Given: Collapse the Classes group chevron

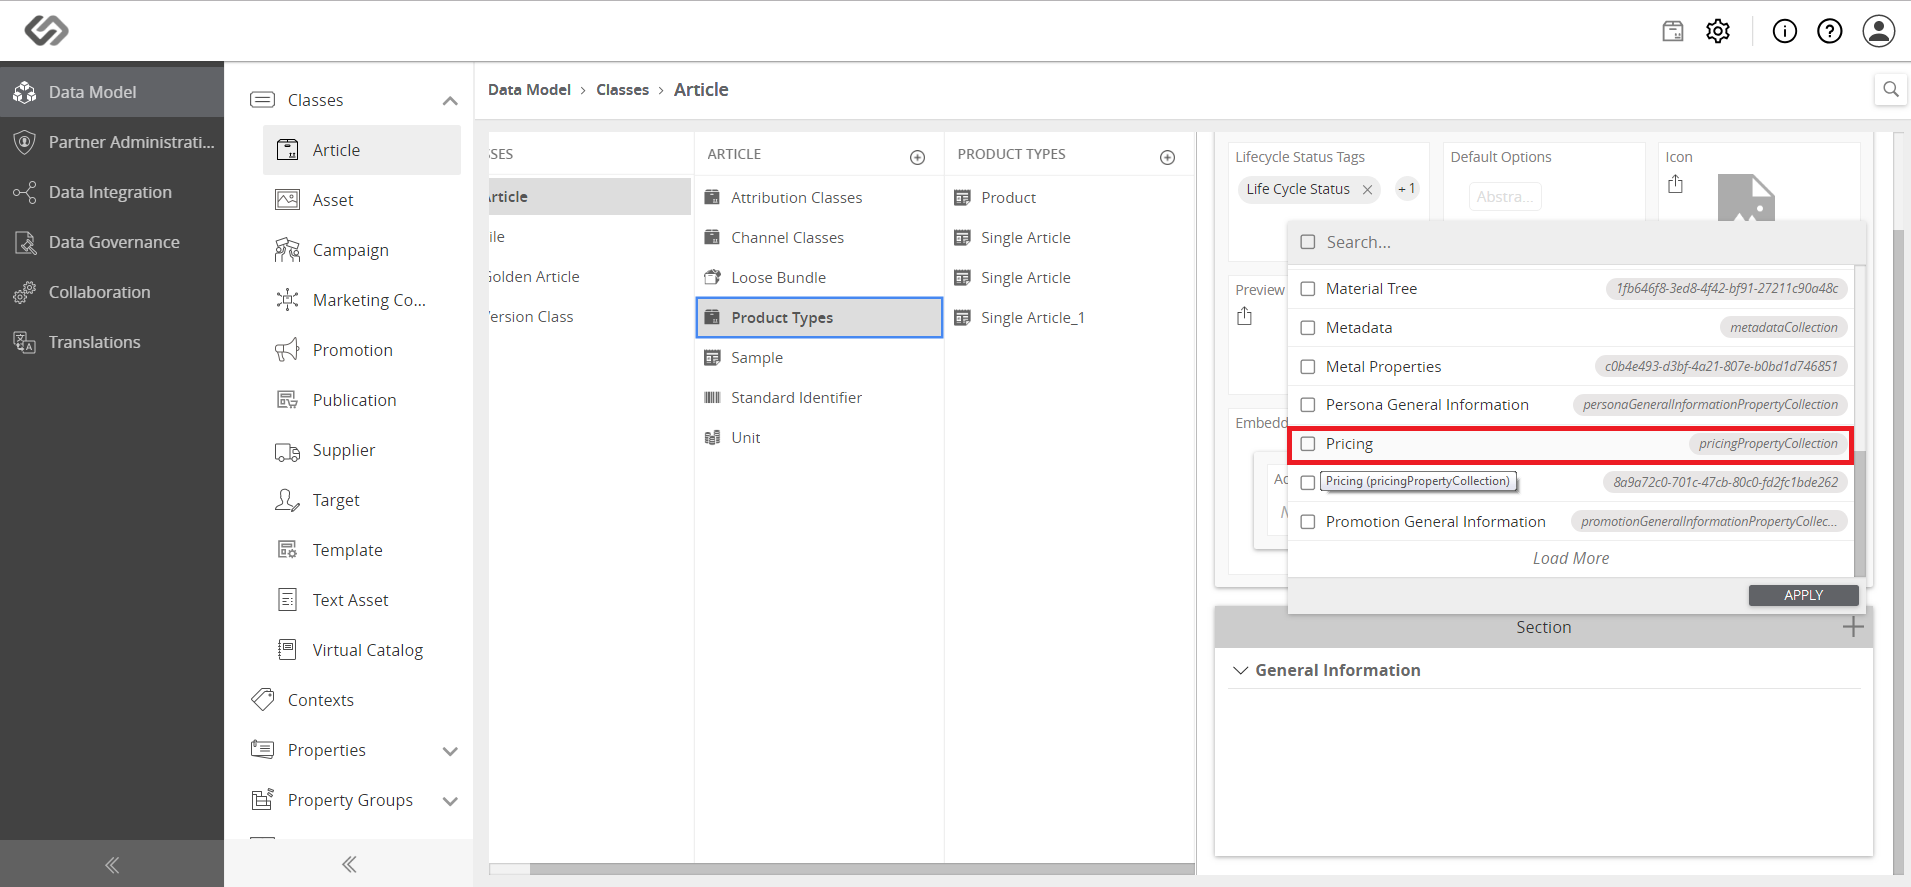Looking at the screenshot, I should click(450, 100).
